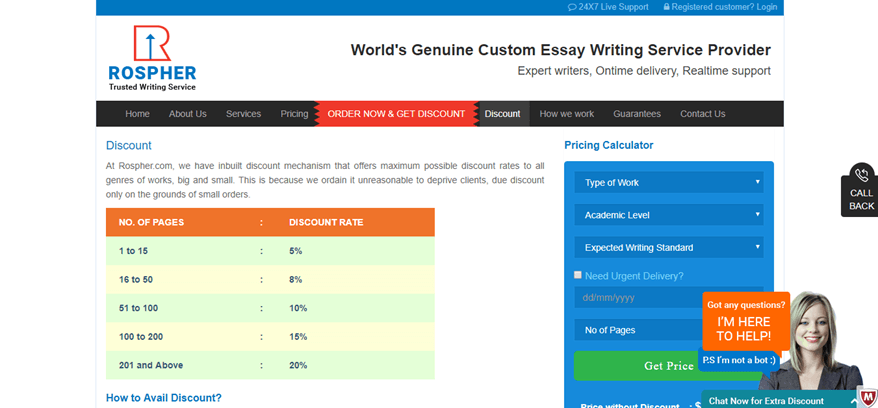Click the I'M HERE TO HELP chat bubble

[x=744, y=322]
